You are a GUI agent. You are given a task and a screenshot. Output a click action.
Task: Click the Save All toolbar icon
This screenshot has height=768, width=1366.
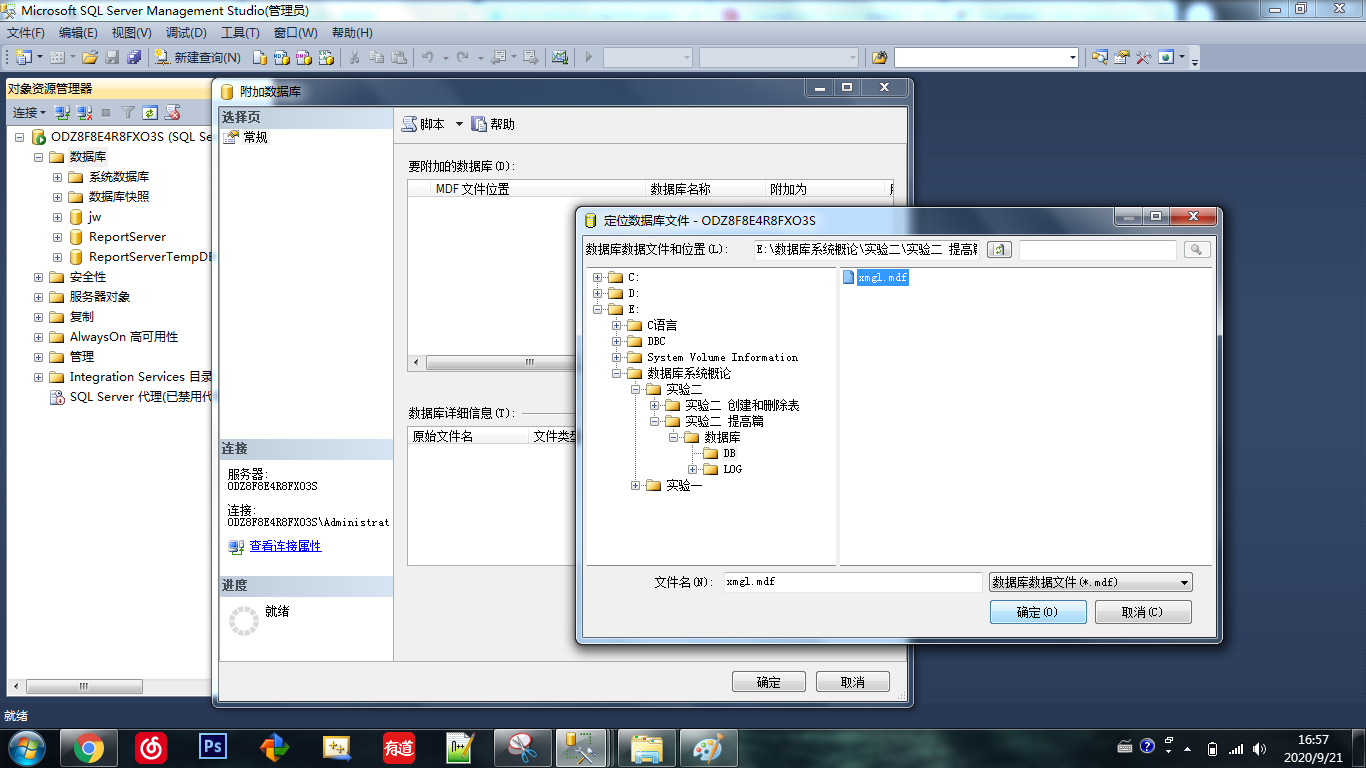click(132, 57)
